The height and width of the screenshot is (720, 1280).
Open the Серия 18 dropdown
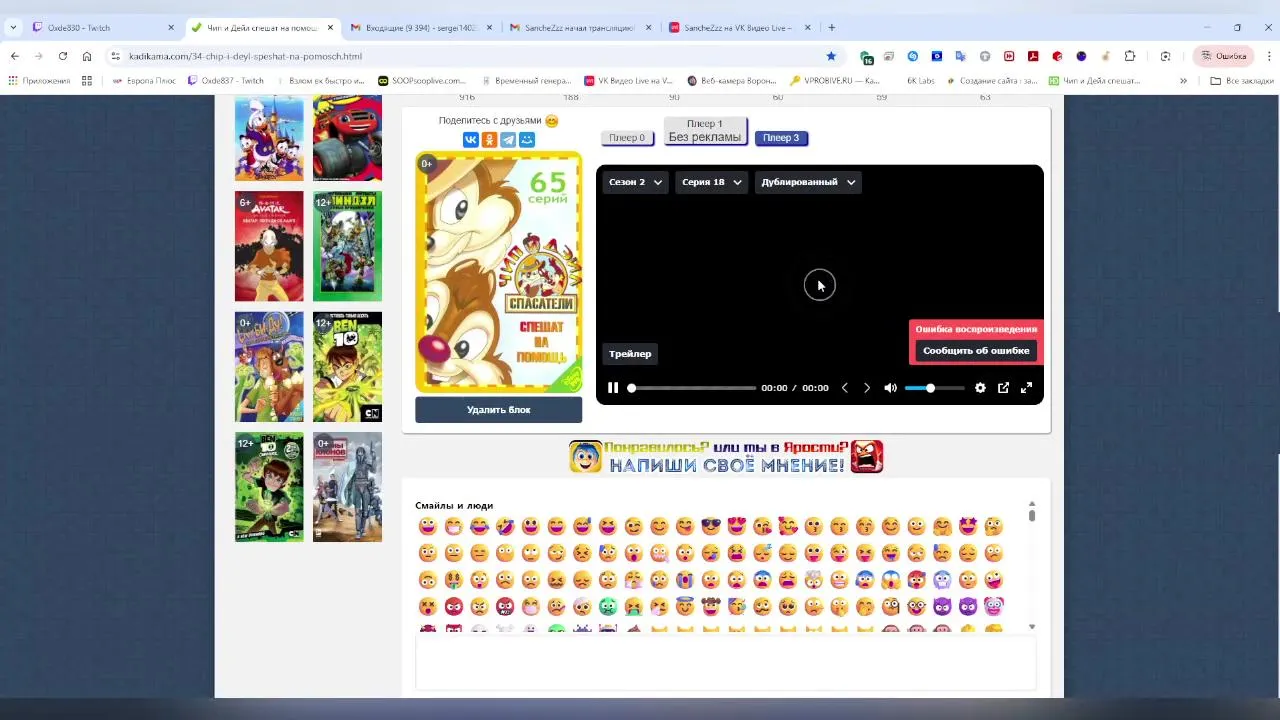coord(712,182)
